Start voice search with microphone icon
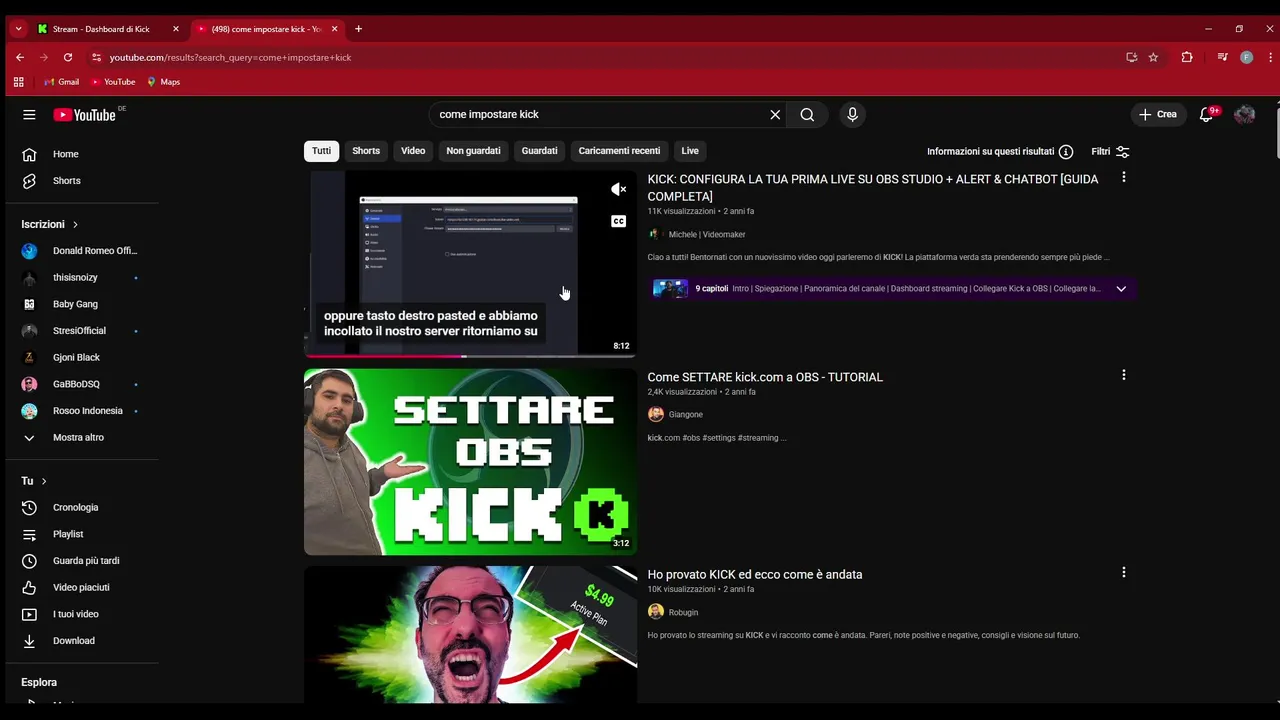 [x=852, y=115]
